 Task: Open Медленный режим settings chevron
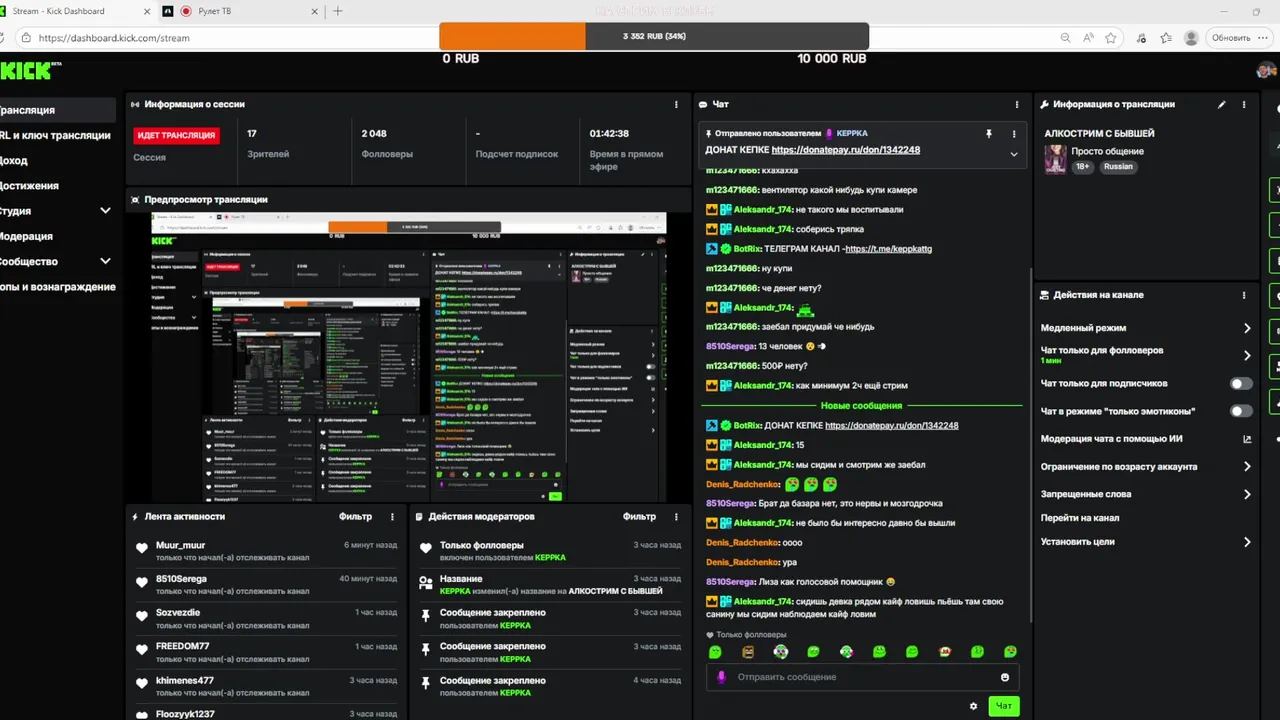[1247, 328]
